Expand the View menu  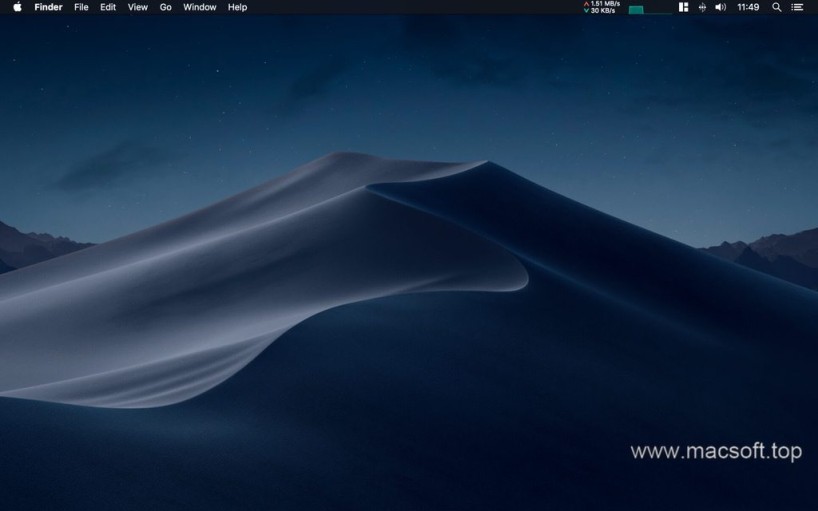click(138, 7)
